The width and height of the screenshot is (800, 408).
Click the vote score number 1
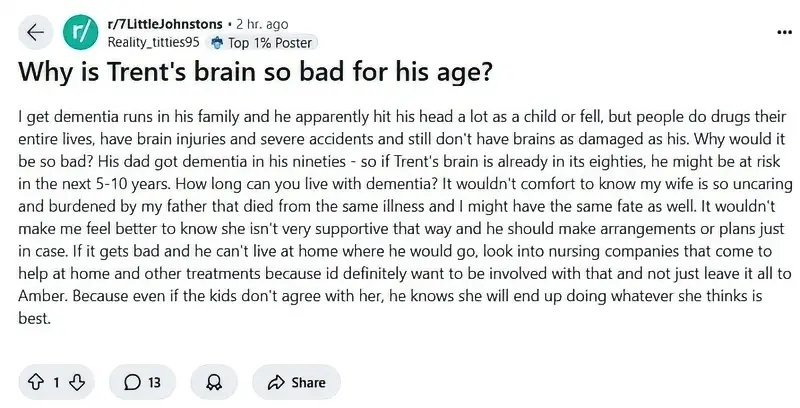click(56, 382)
